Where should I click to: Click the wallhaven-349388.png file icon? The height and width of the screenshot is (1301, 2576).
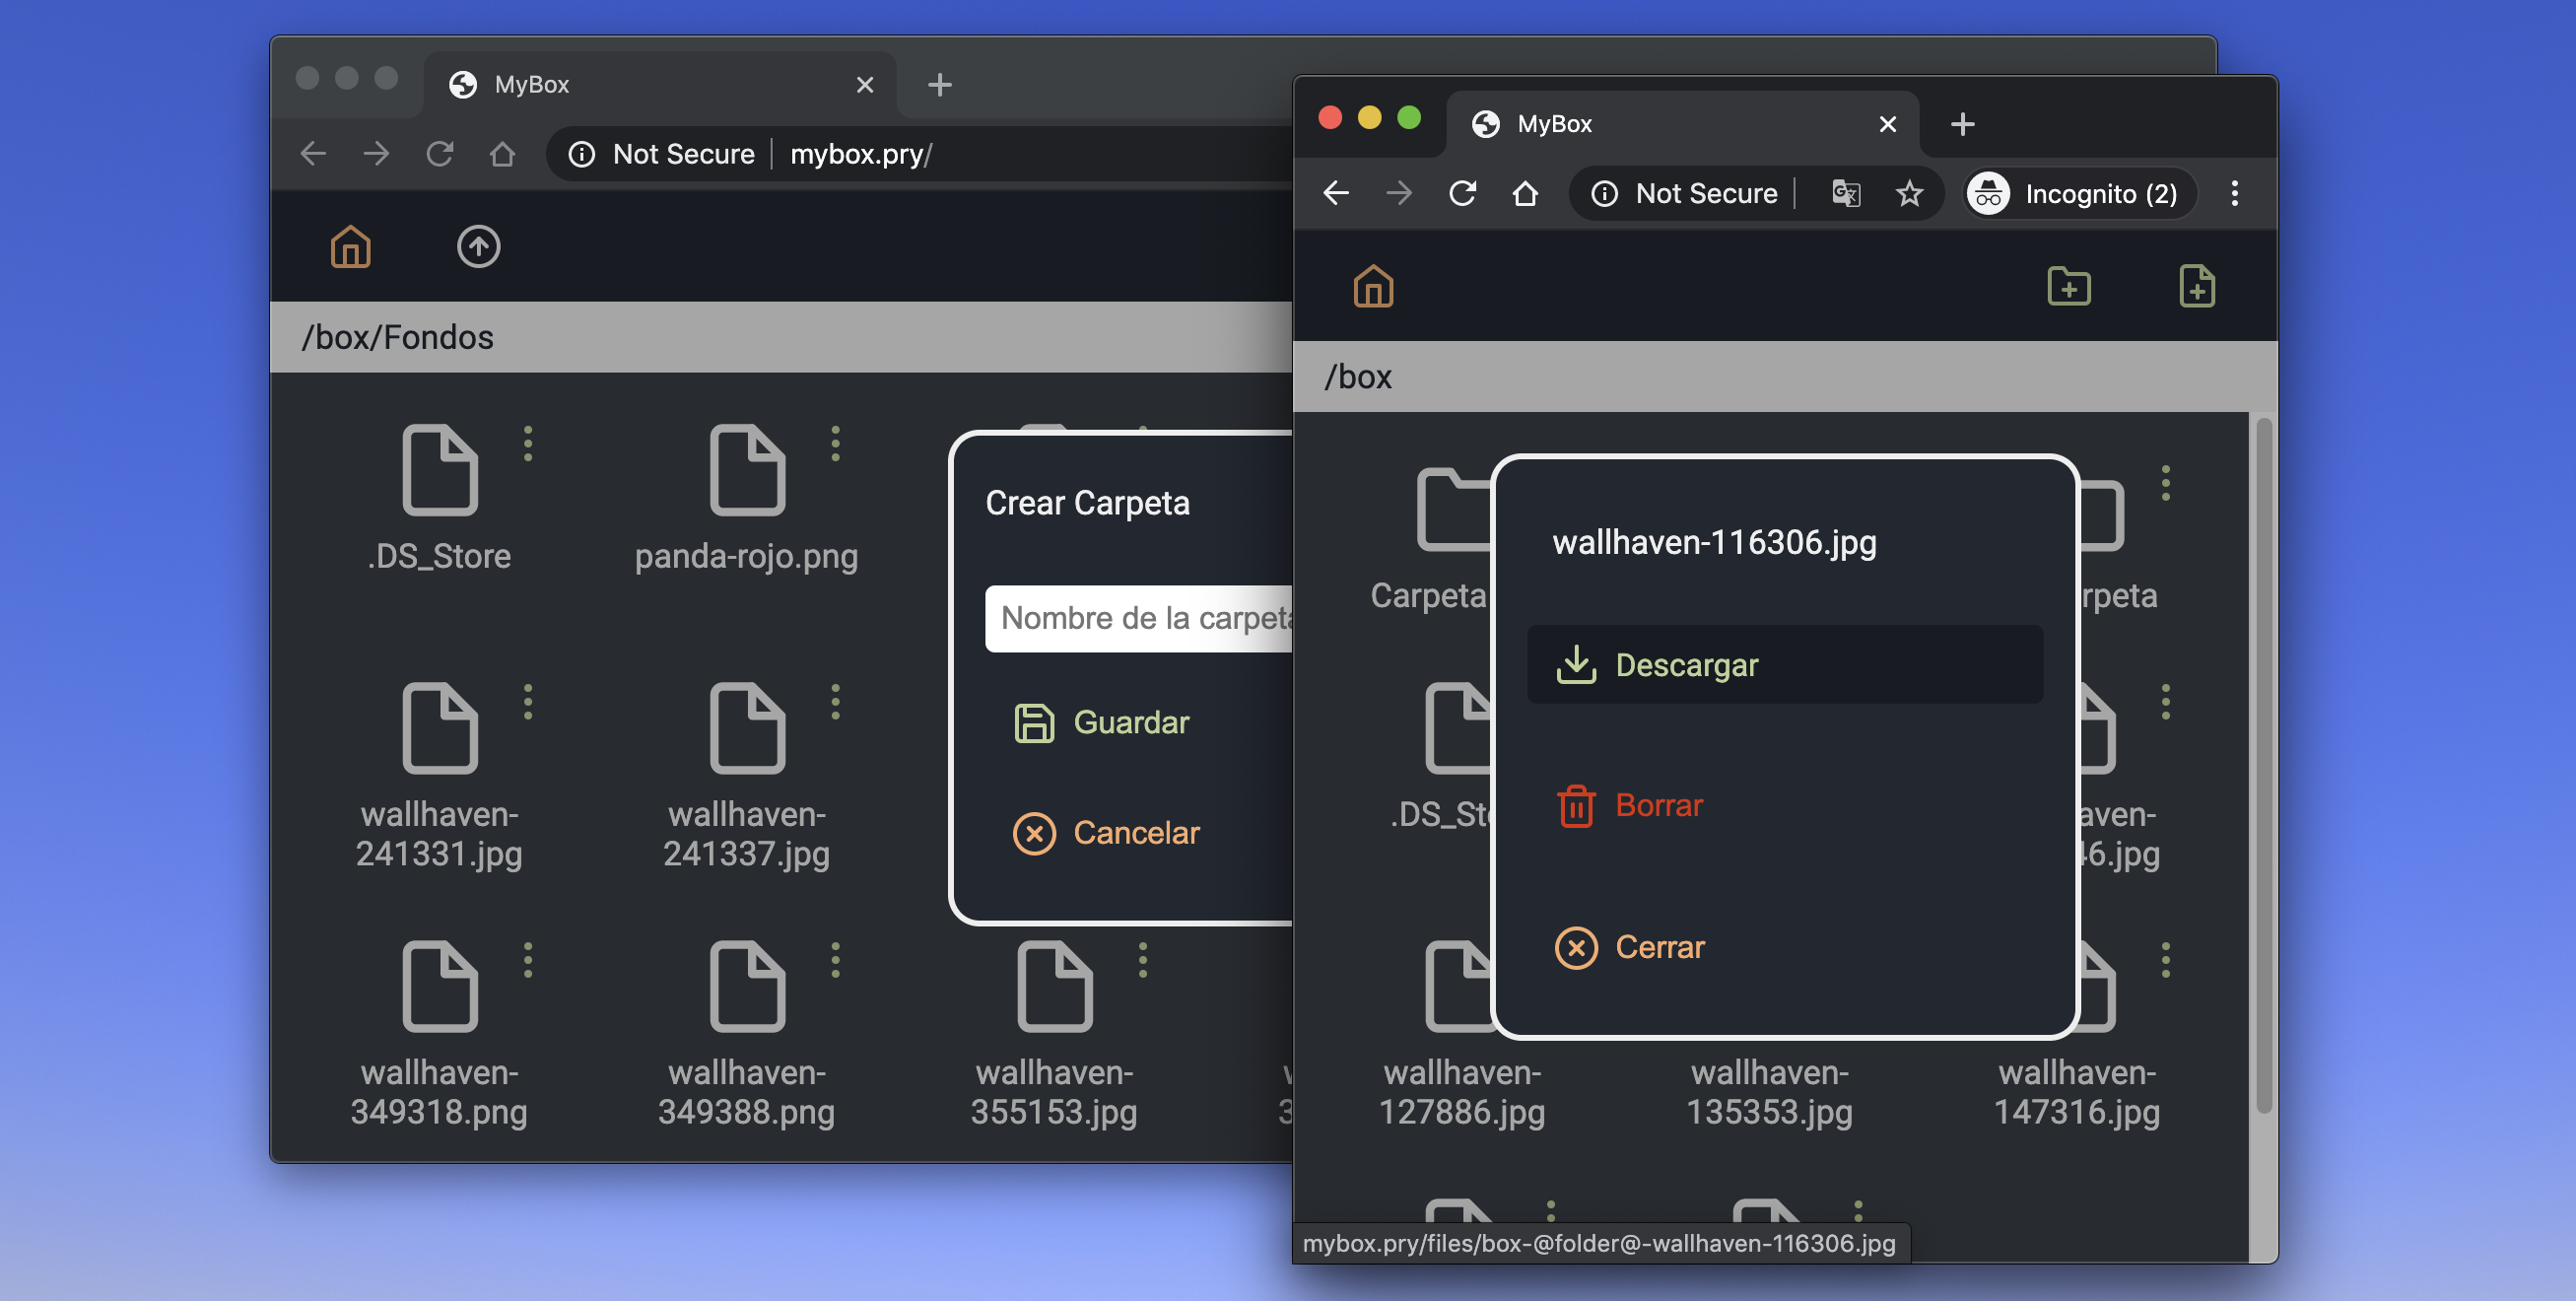coord(747,985)
